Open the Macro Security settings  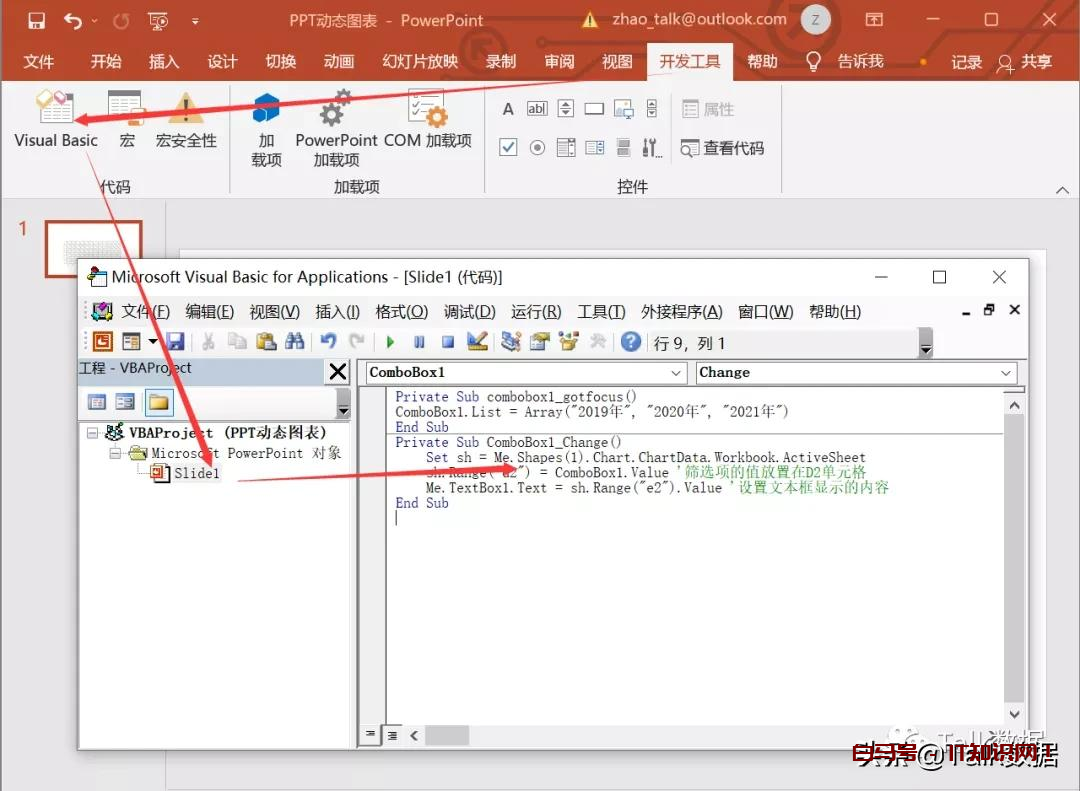(x=186, y=120)
